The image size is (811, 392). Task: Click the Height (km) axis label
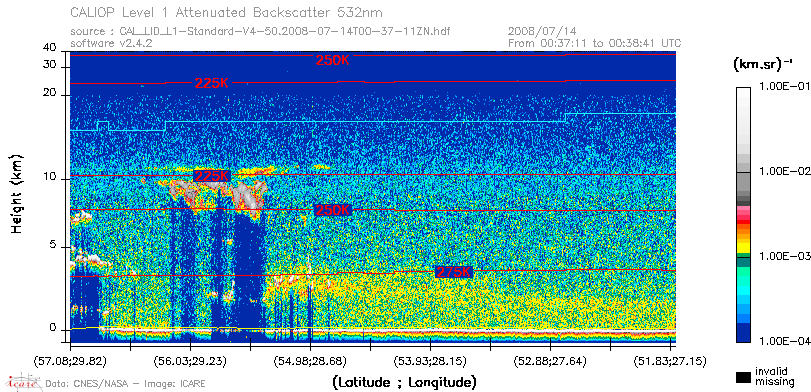(17, 194)
